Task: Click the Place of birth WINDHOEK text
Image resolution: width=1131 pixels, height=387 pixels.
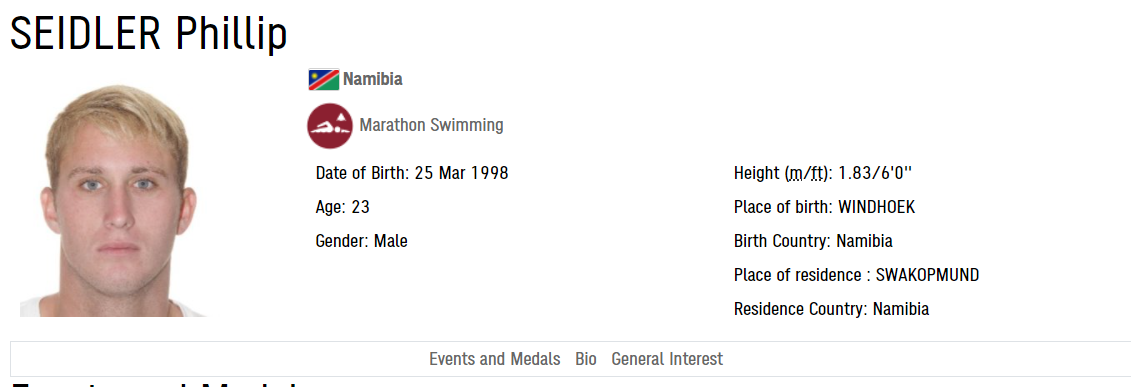Action: point(824,208)
